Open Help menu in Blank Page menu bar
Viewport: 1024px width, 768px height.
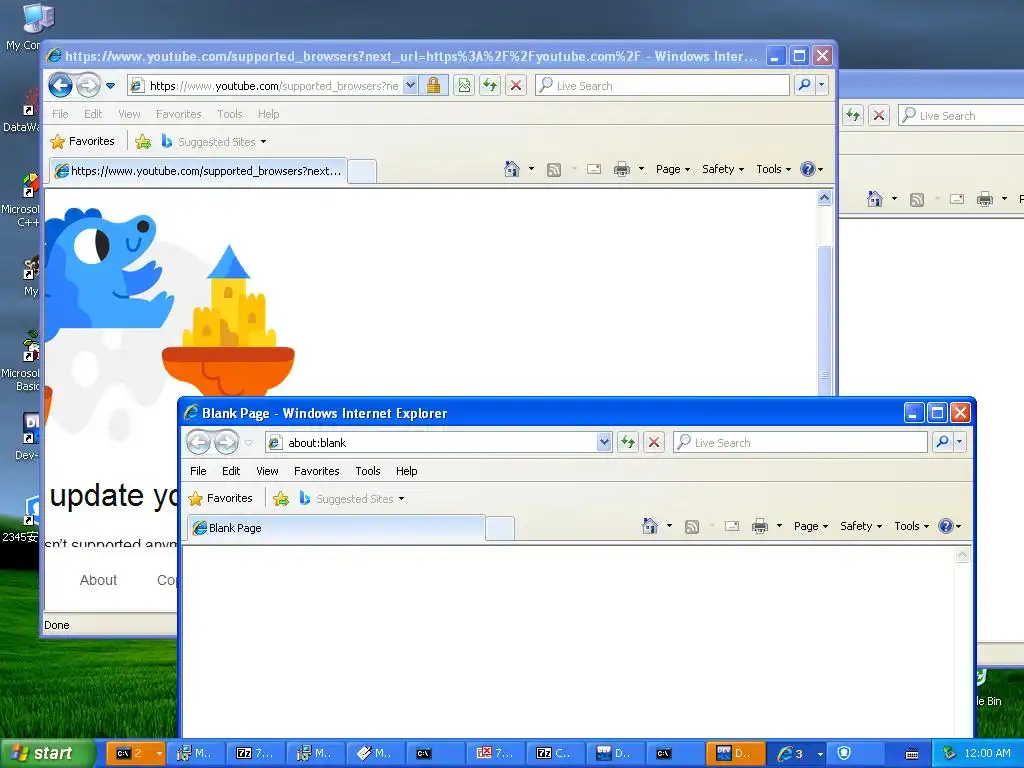pos(406,471)
